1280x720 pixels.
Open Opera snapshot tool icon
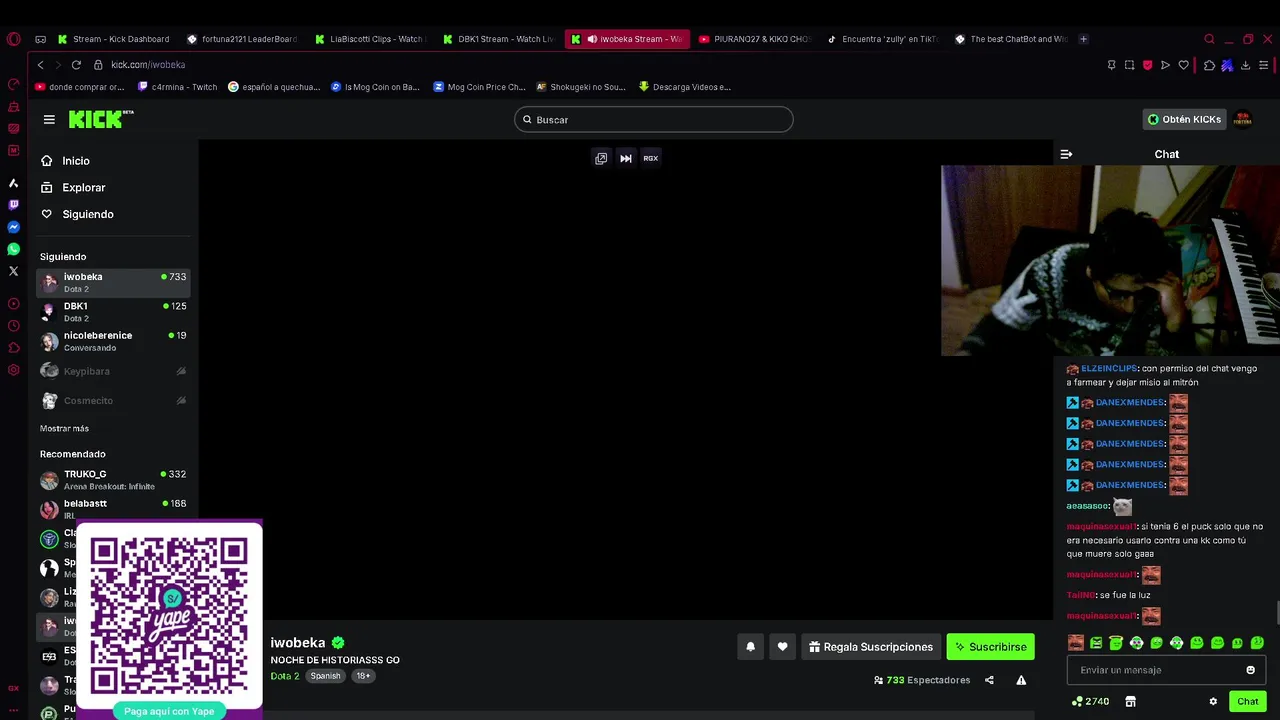click(x=1129, y=65)
